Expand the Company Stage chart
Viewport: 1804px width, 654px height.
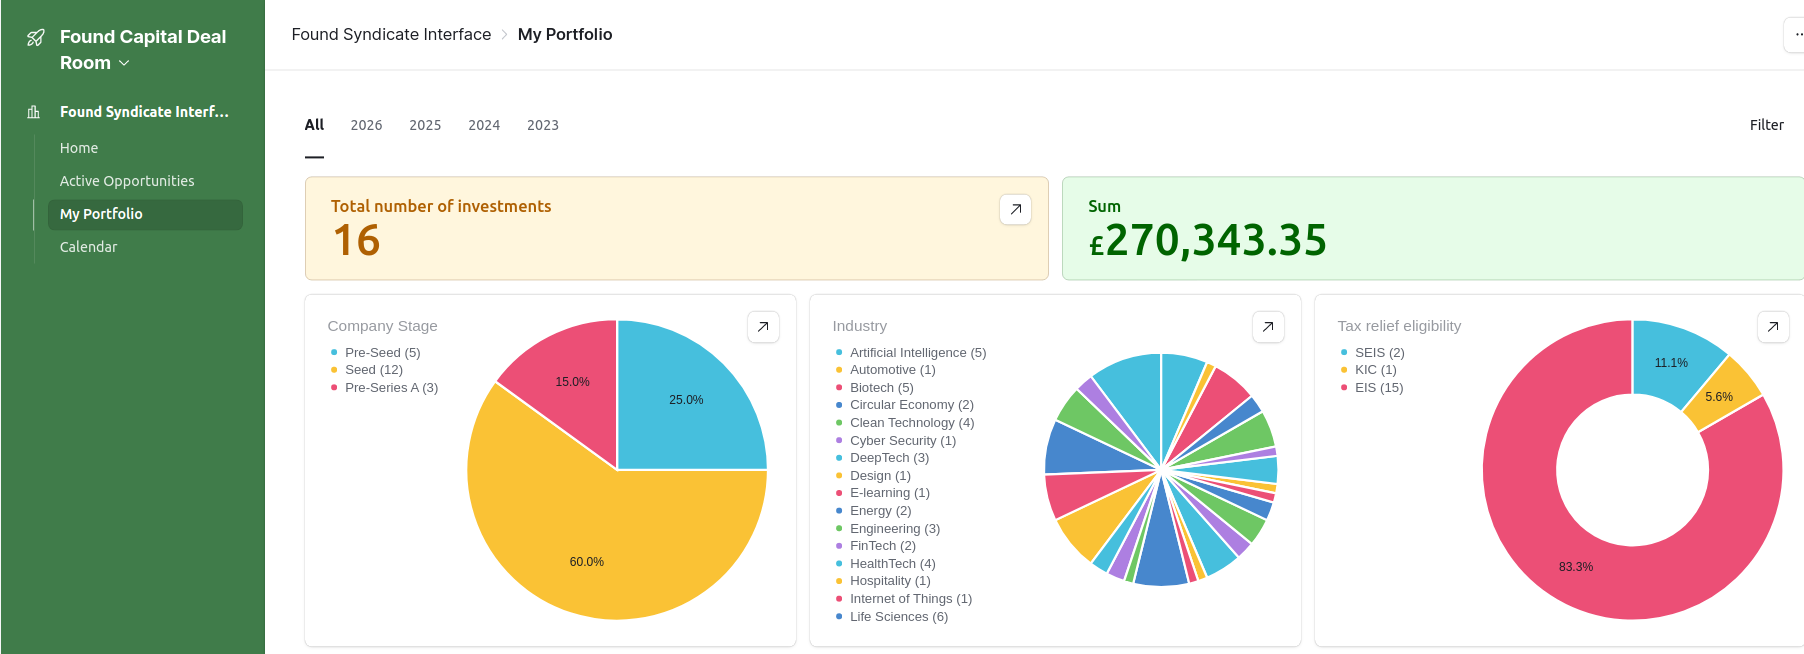(763, 327)
